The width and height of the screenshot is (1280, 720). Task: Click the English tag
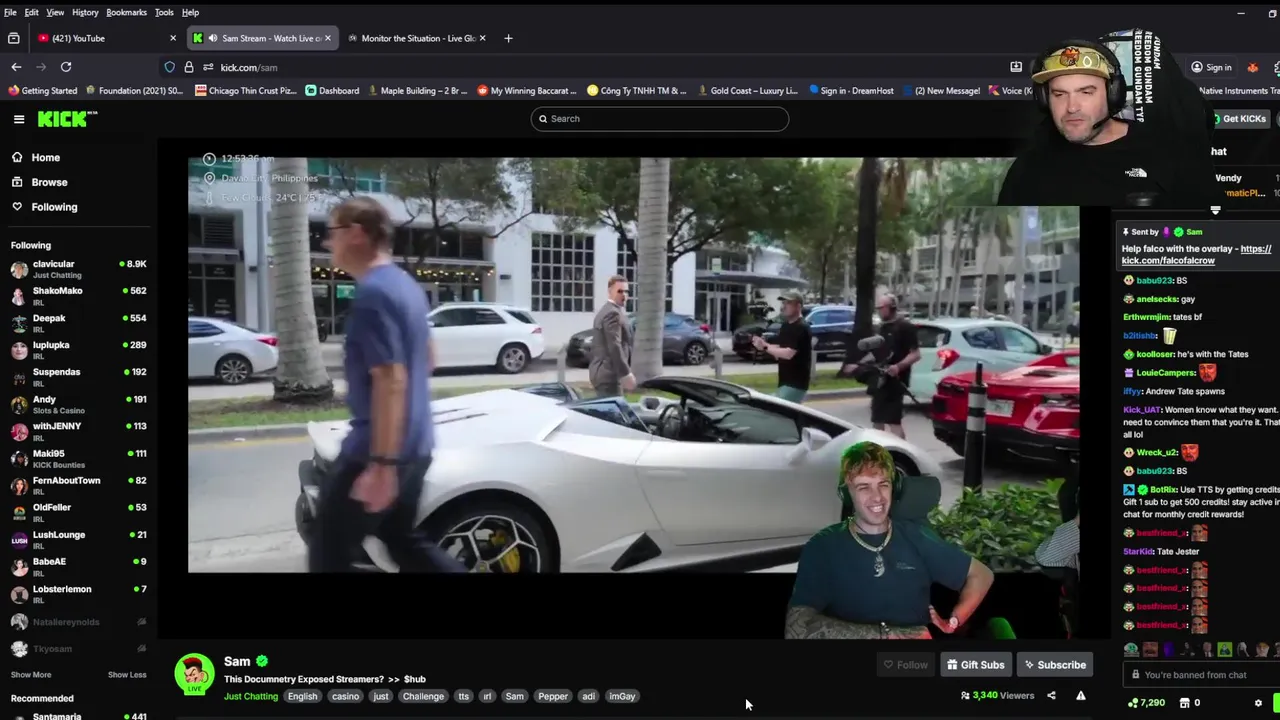302,696
